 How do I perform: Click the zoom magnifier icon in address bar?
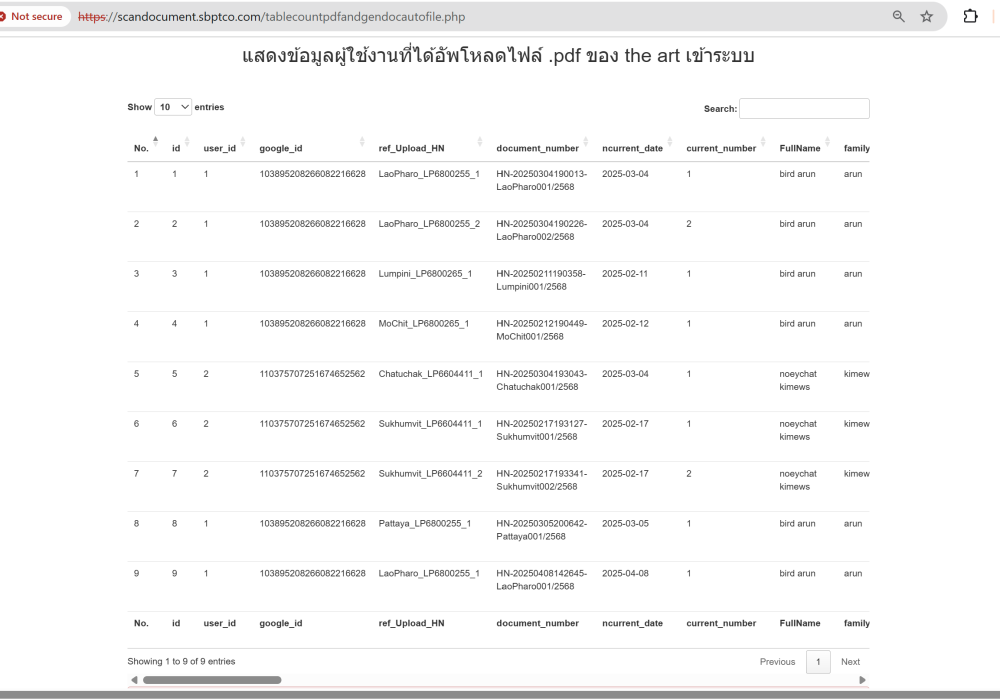point(898,17)
